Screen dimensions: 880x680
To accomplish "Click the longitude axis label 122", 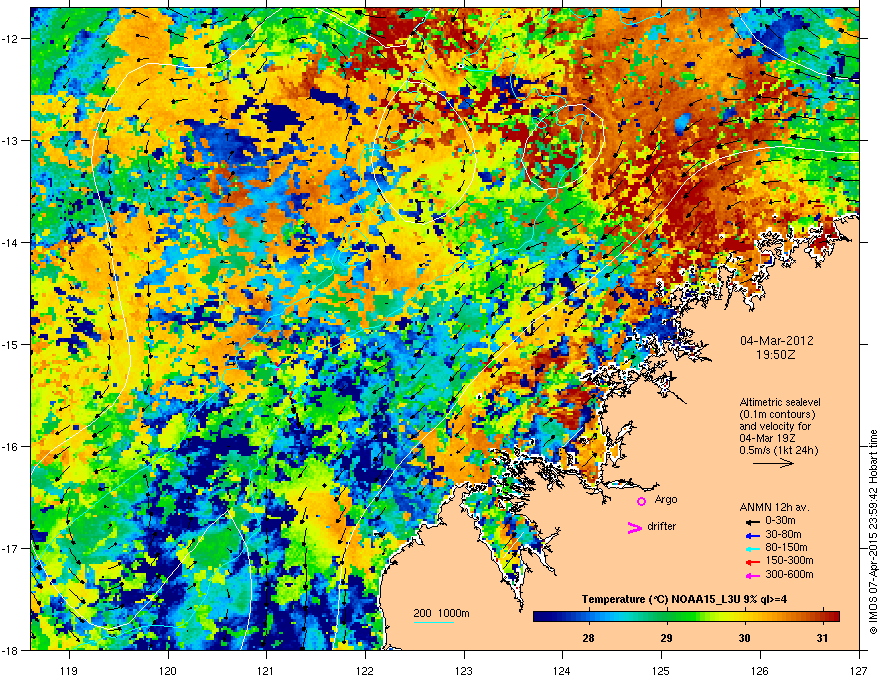I will coord(365,670).
